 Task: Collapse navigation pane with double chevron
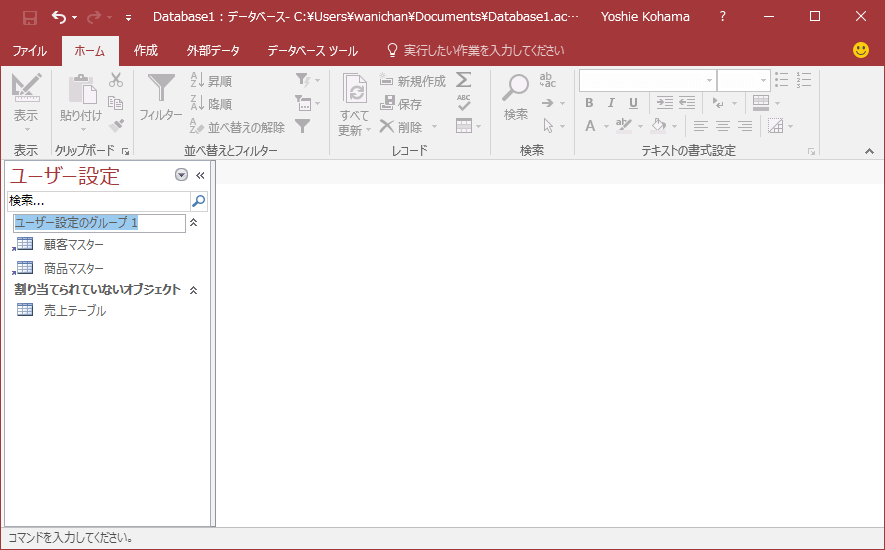click(x=200, y=175)
